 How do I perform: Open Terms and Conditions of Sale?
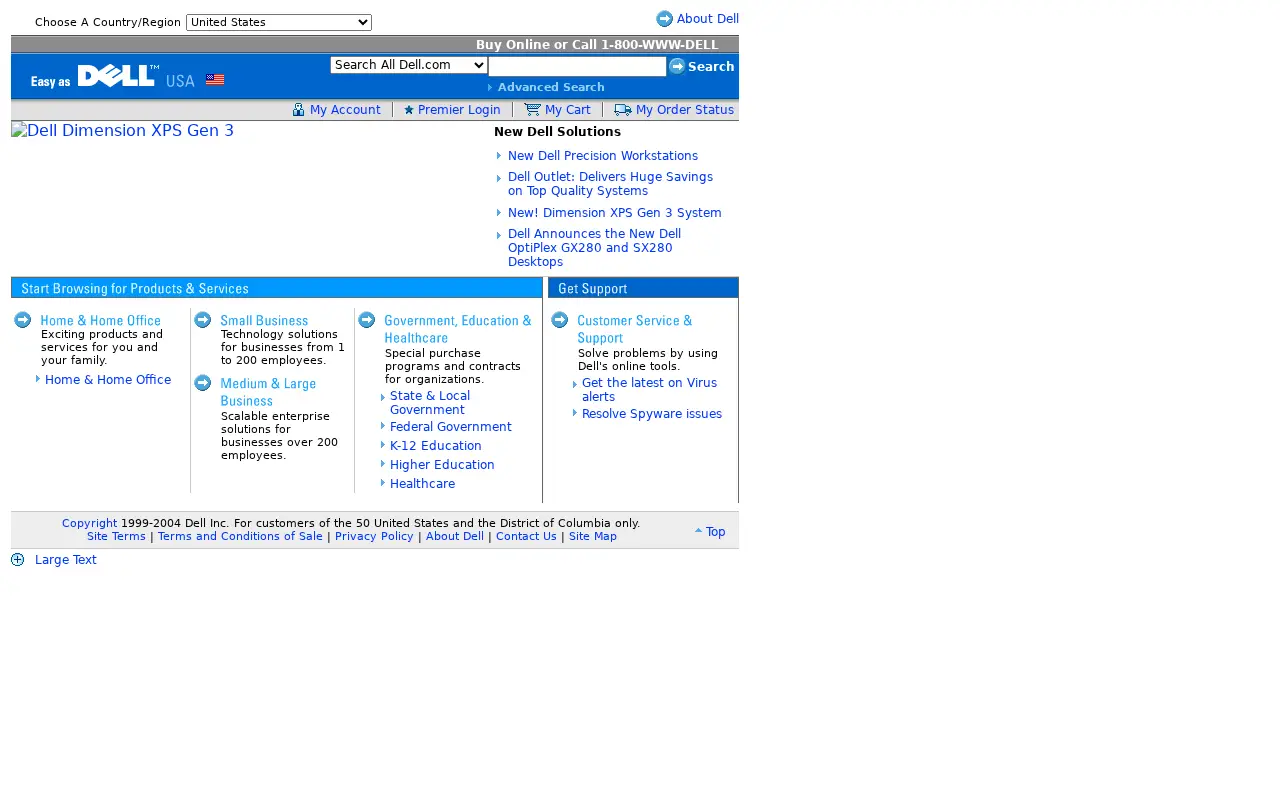pyautogui.click(x=240, y=537)
